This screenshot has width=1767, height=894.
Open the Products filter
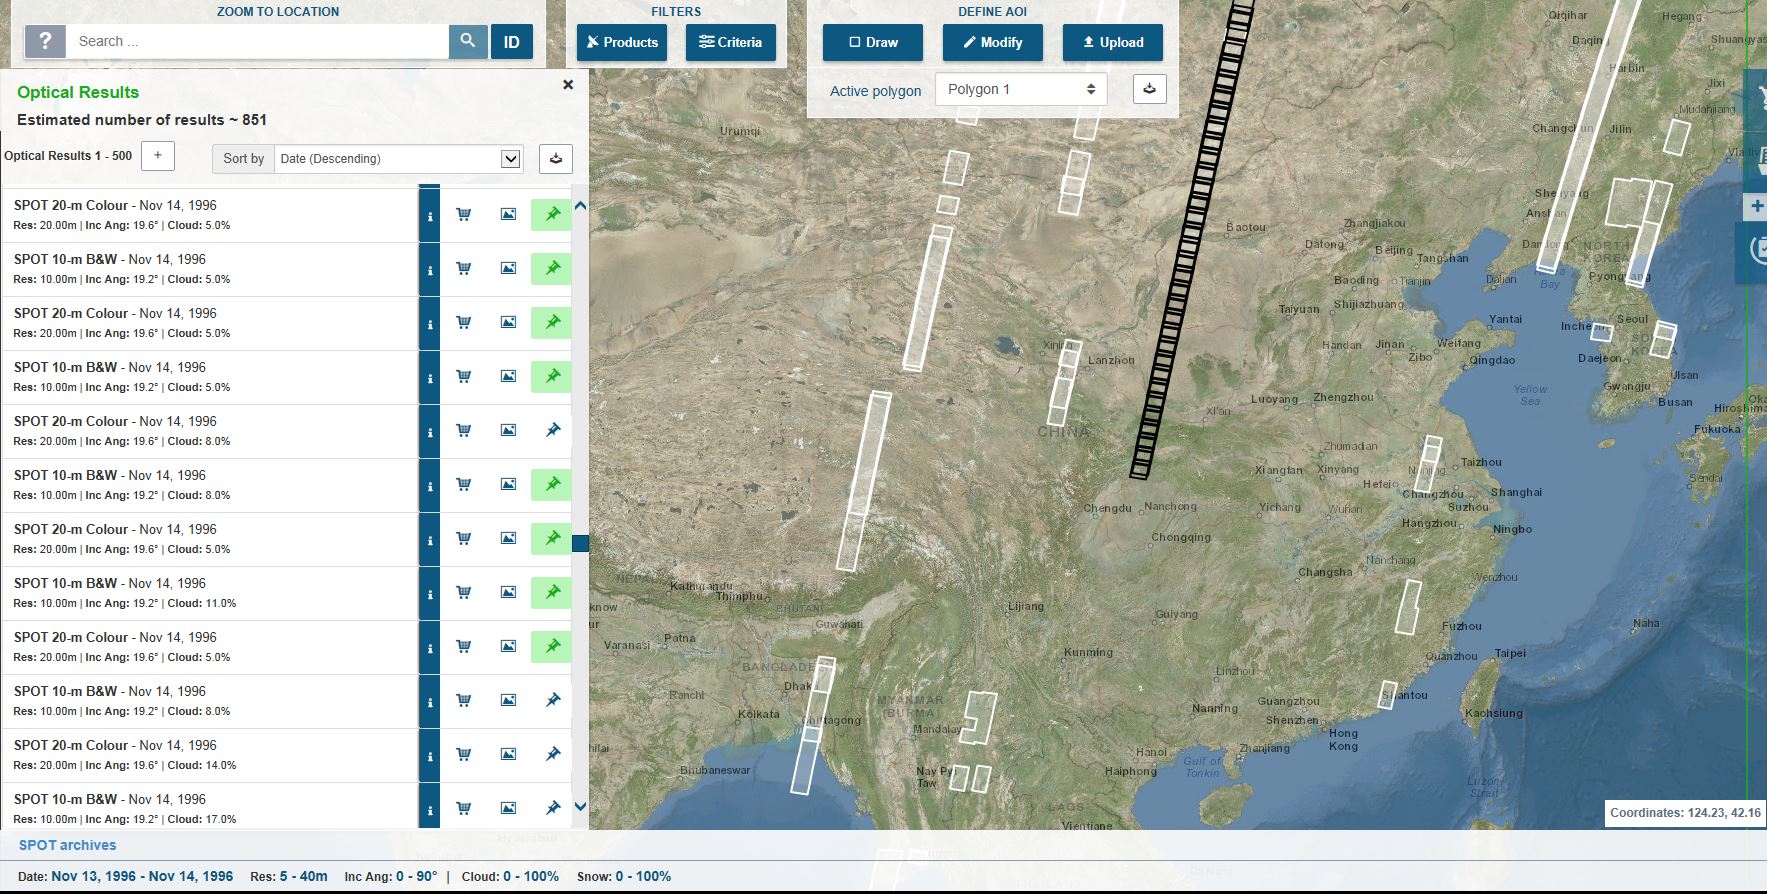point(621,42)
